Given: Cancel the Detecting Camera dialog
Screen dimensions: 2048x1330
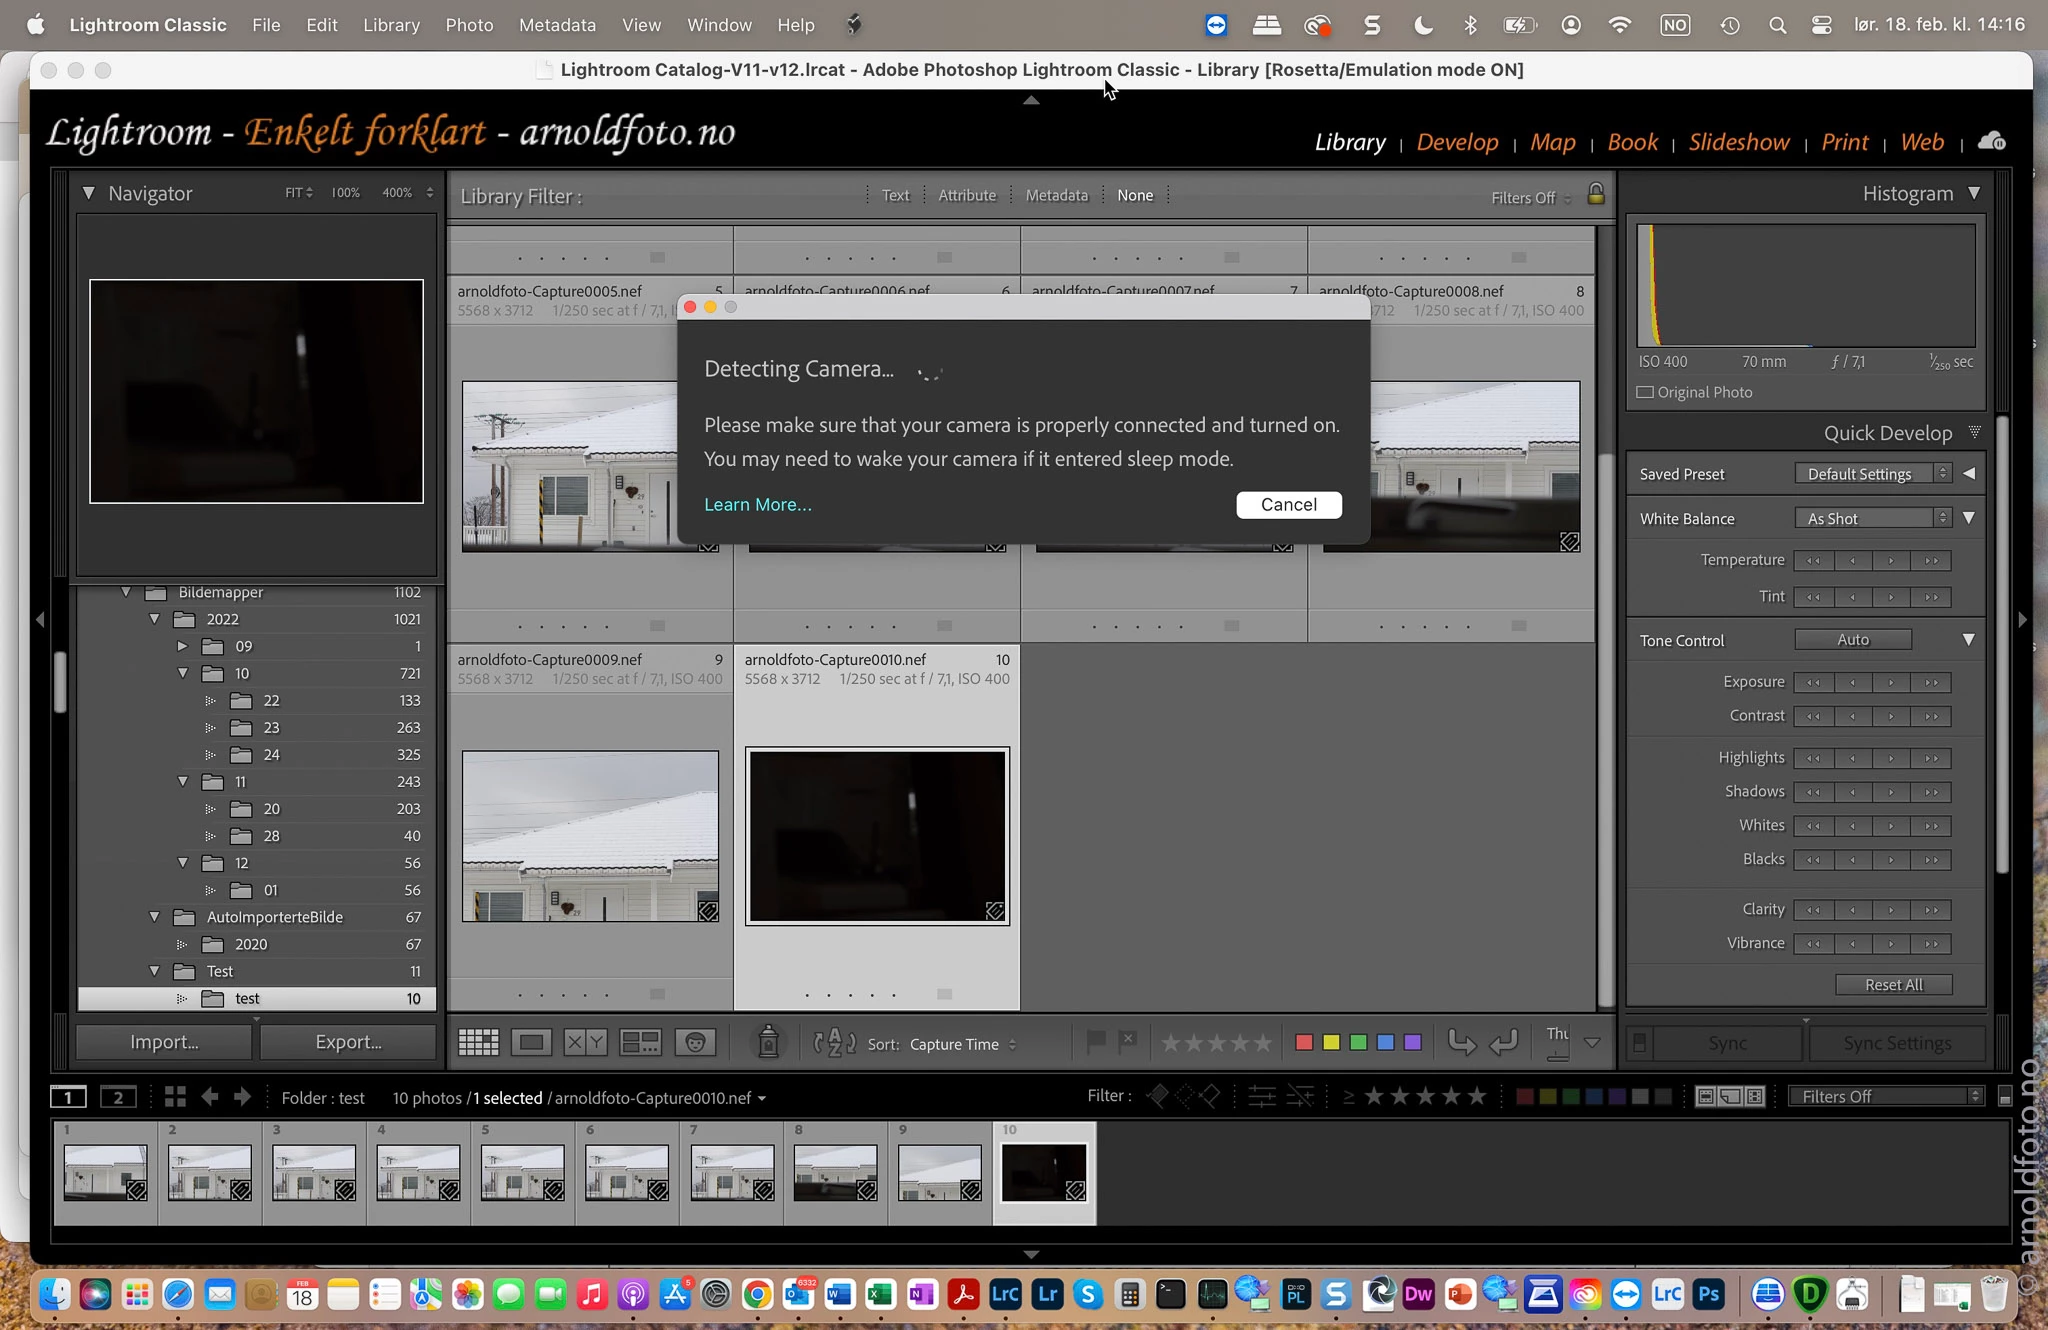Looking at the screenshot, I should tap(1288, 505).
